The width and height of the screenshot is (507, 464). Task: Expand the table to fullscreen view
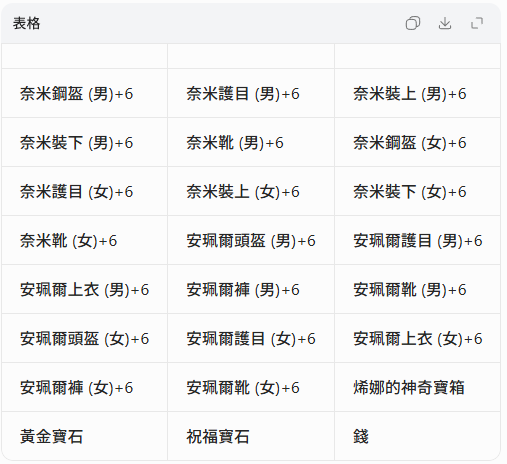477,23
